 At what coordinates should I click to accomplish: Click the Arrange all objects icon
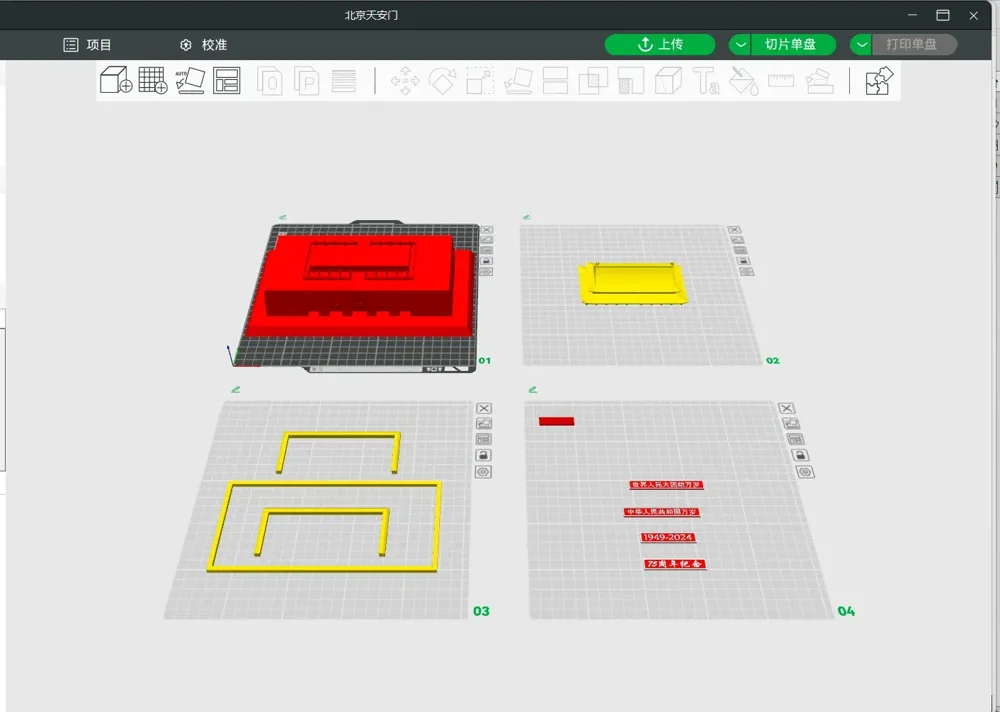227,80
